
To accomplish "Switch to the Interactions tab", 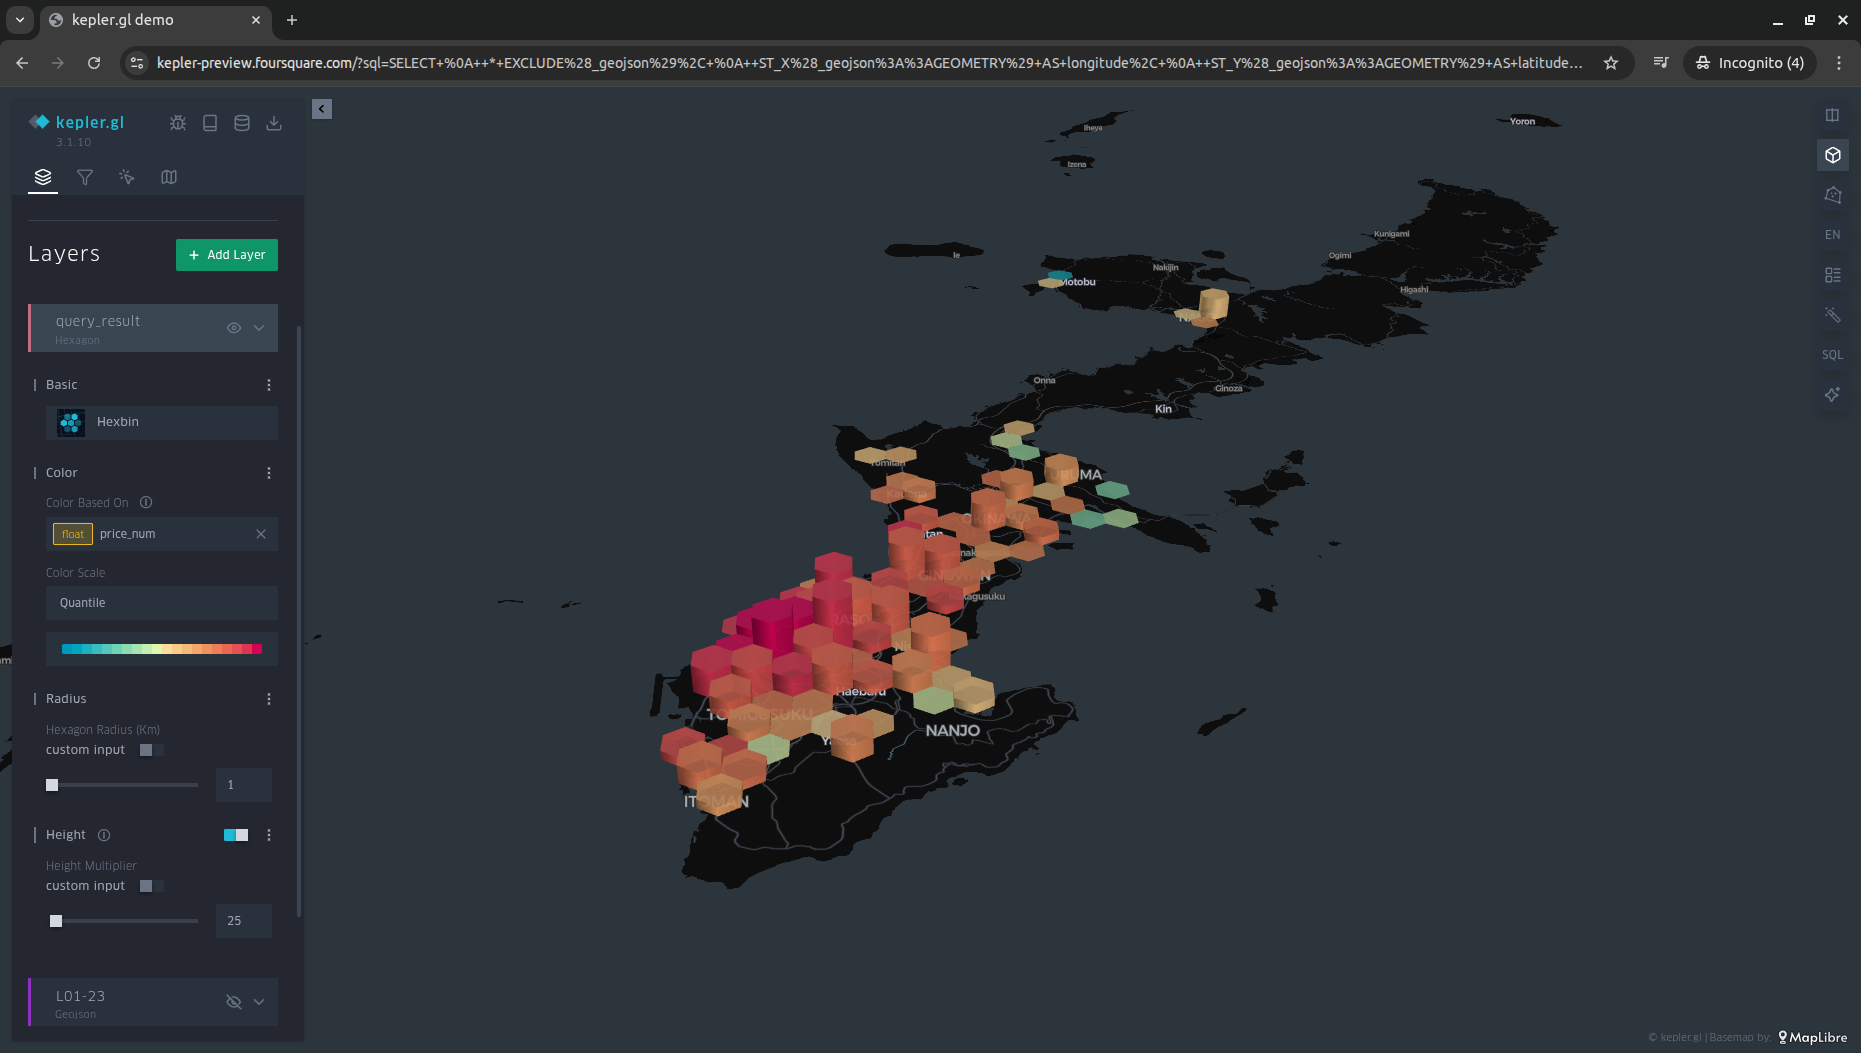I will point(127,177).
